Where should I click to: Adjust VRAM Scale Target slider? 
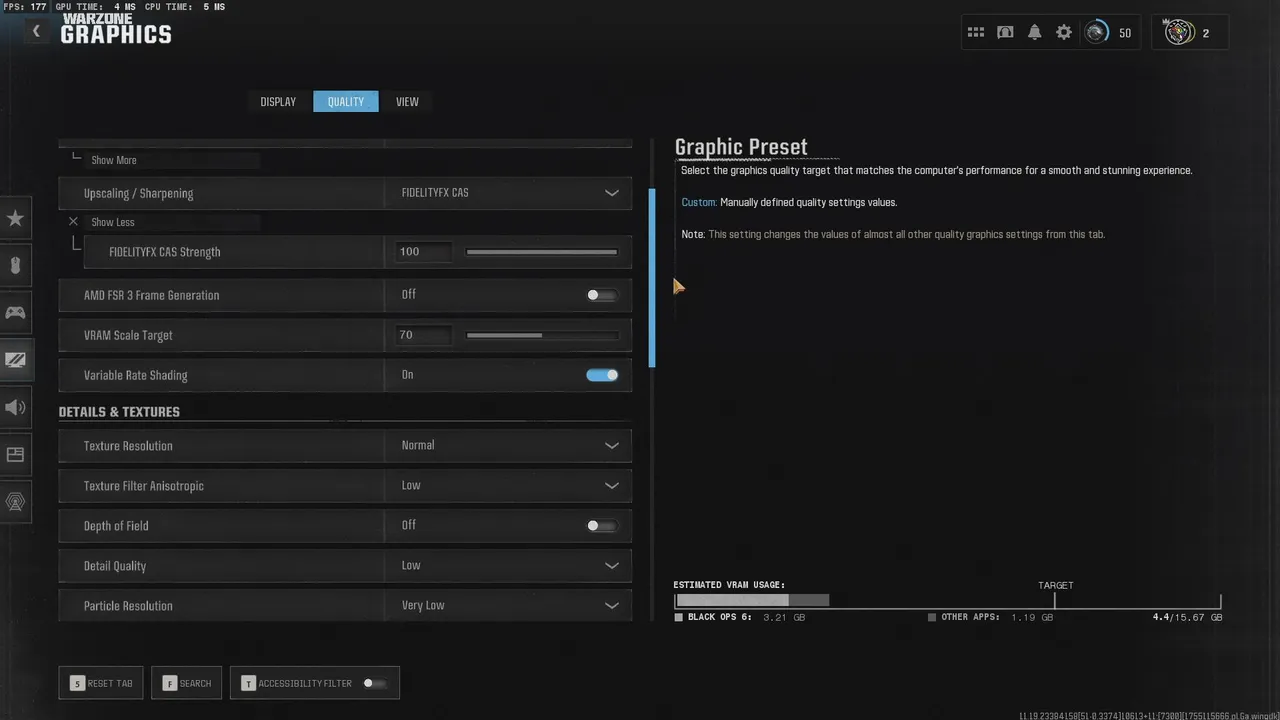[542, 335]
